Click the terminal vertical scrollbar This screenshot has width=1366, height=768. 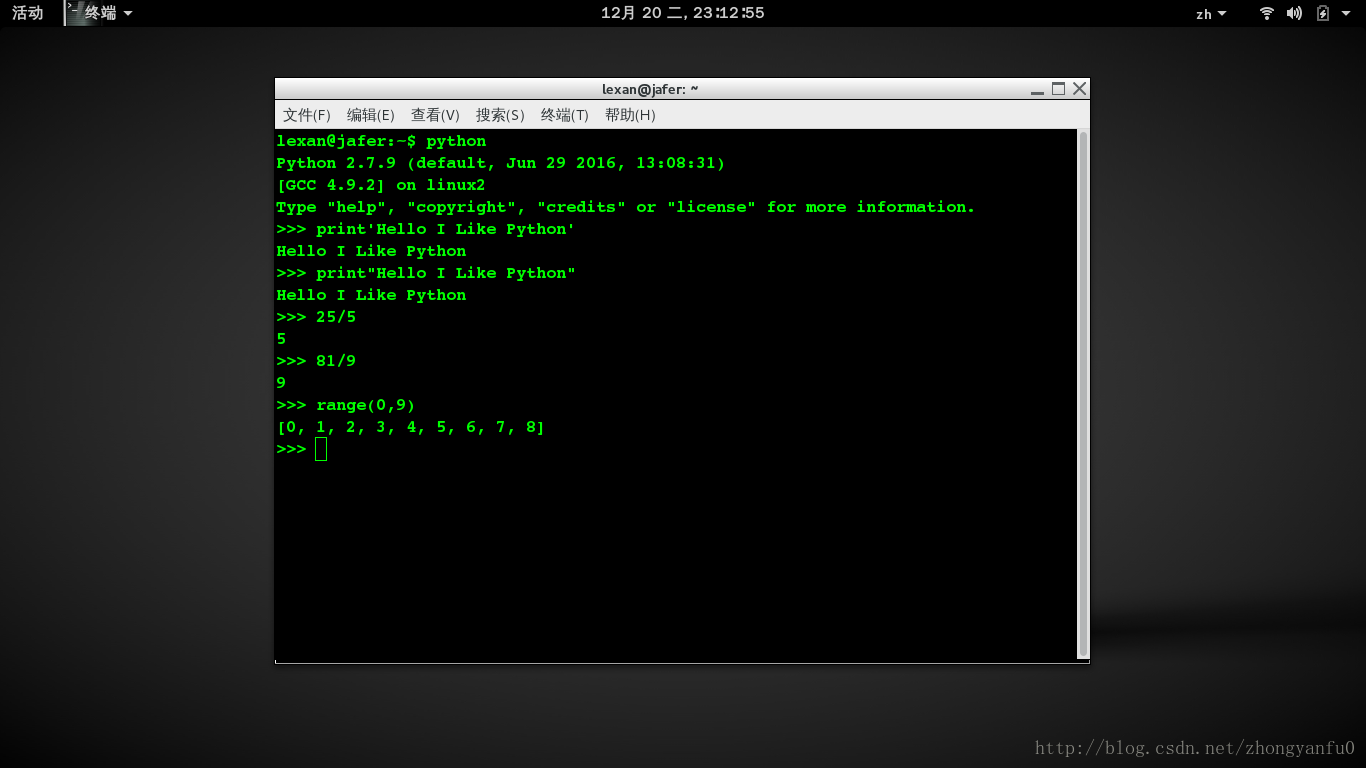(x=1083, y=394)
